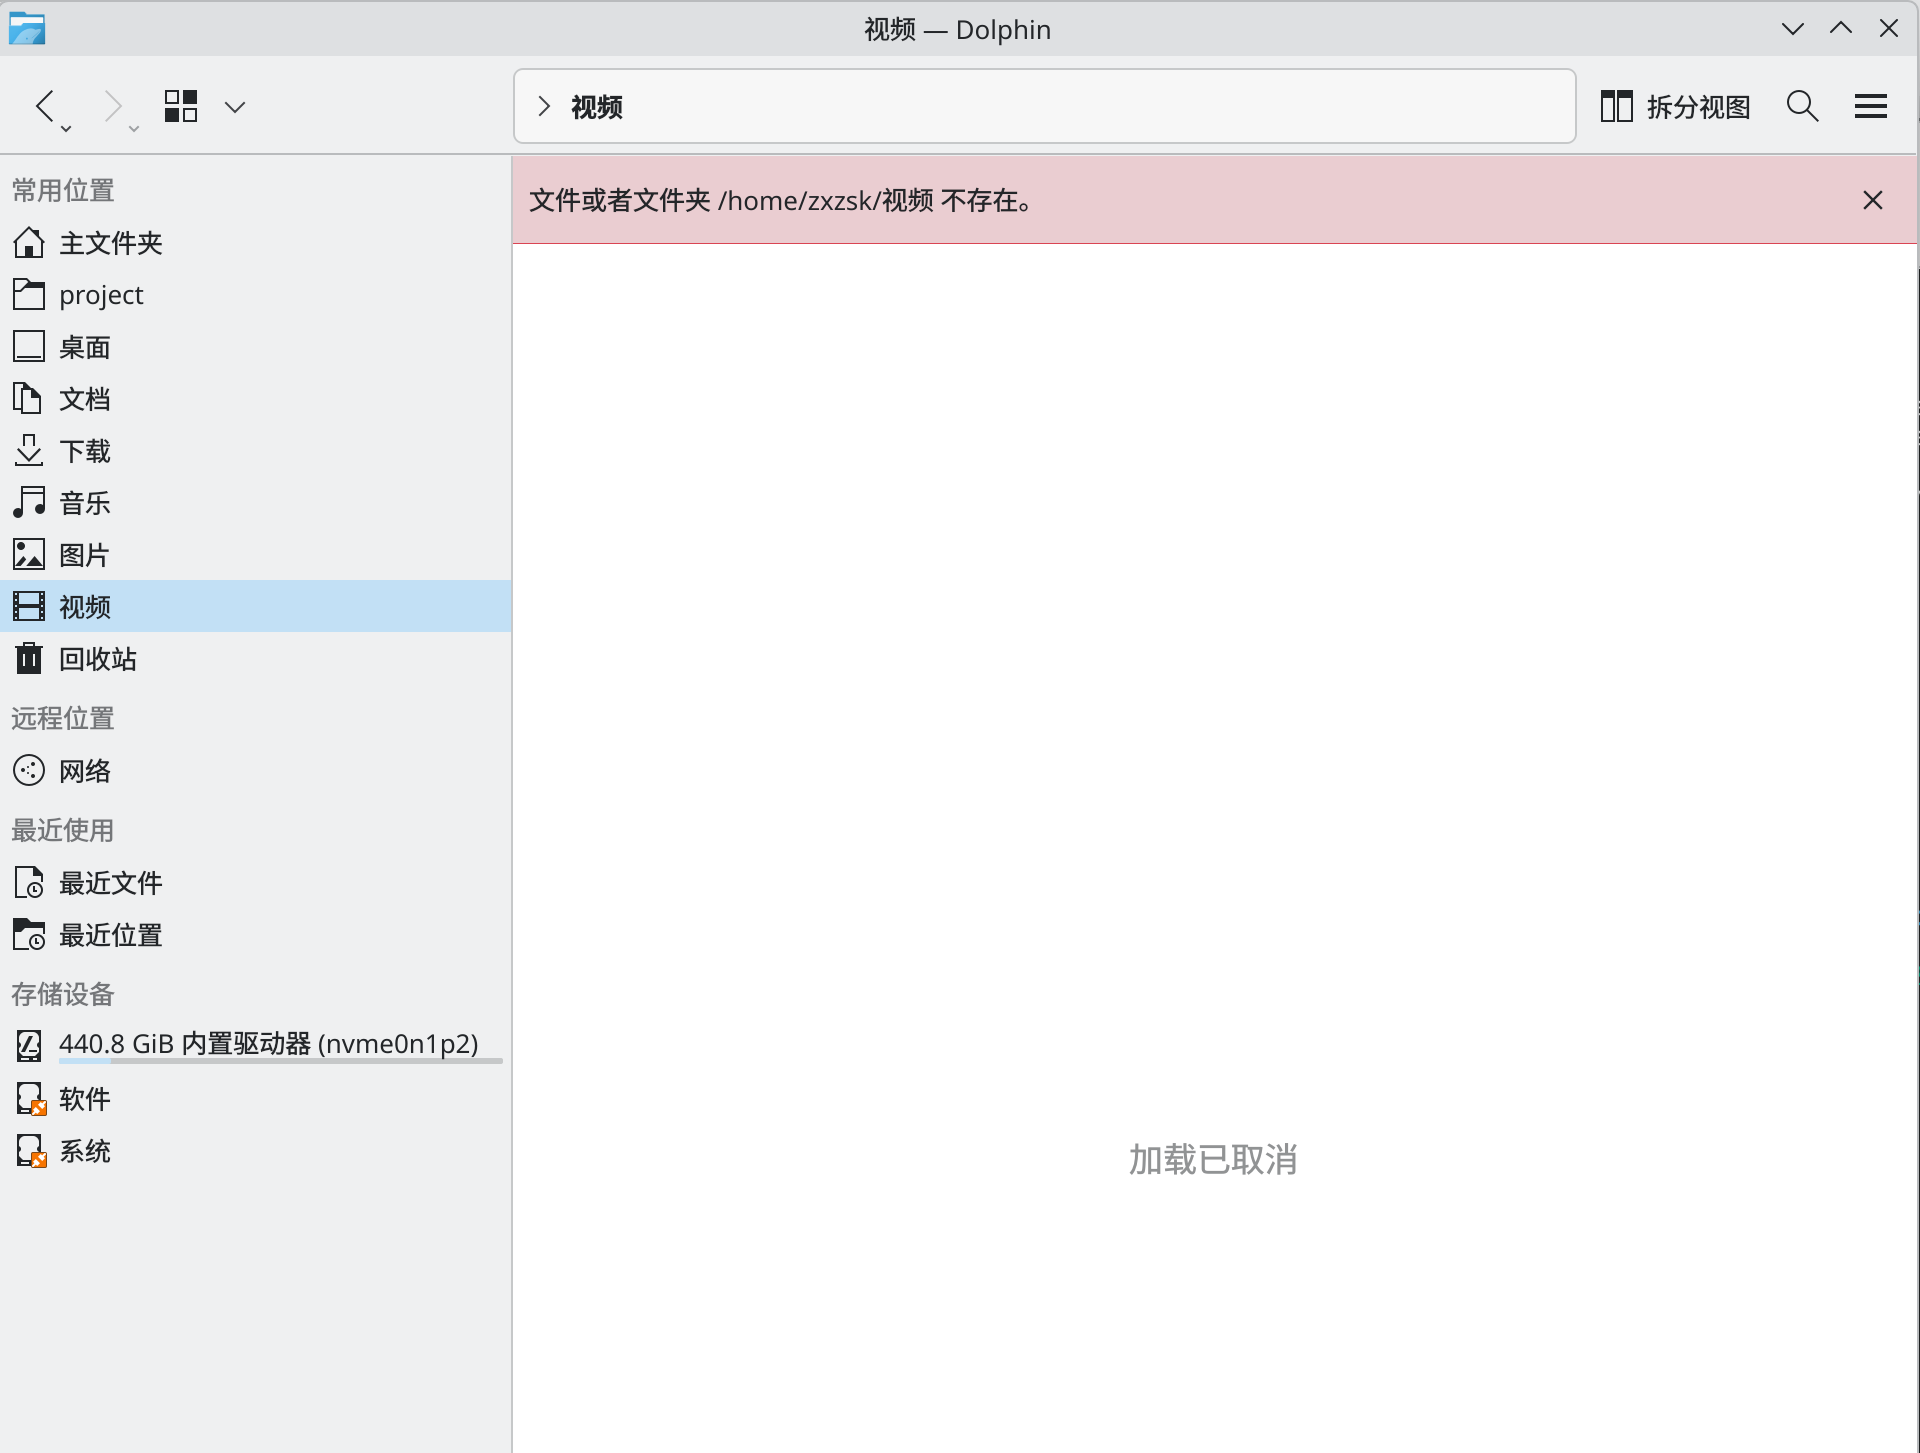Open 主文件夹 home folder in sidebar
This screenshot has width=1920, height=1453.
click(110, 243)
